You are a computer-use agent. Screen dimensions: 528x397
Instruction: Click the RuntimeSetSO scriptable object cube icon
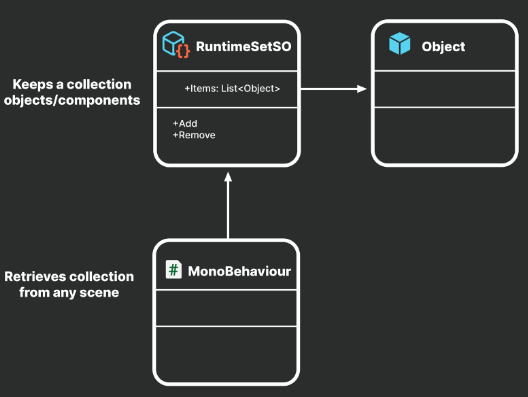(176, 44)
